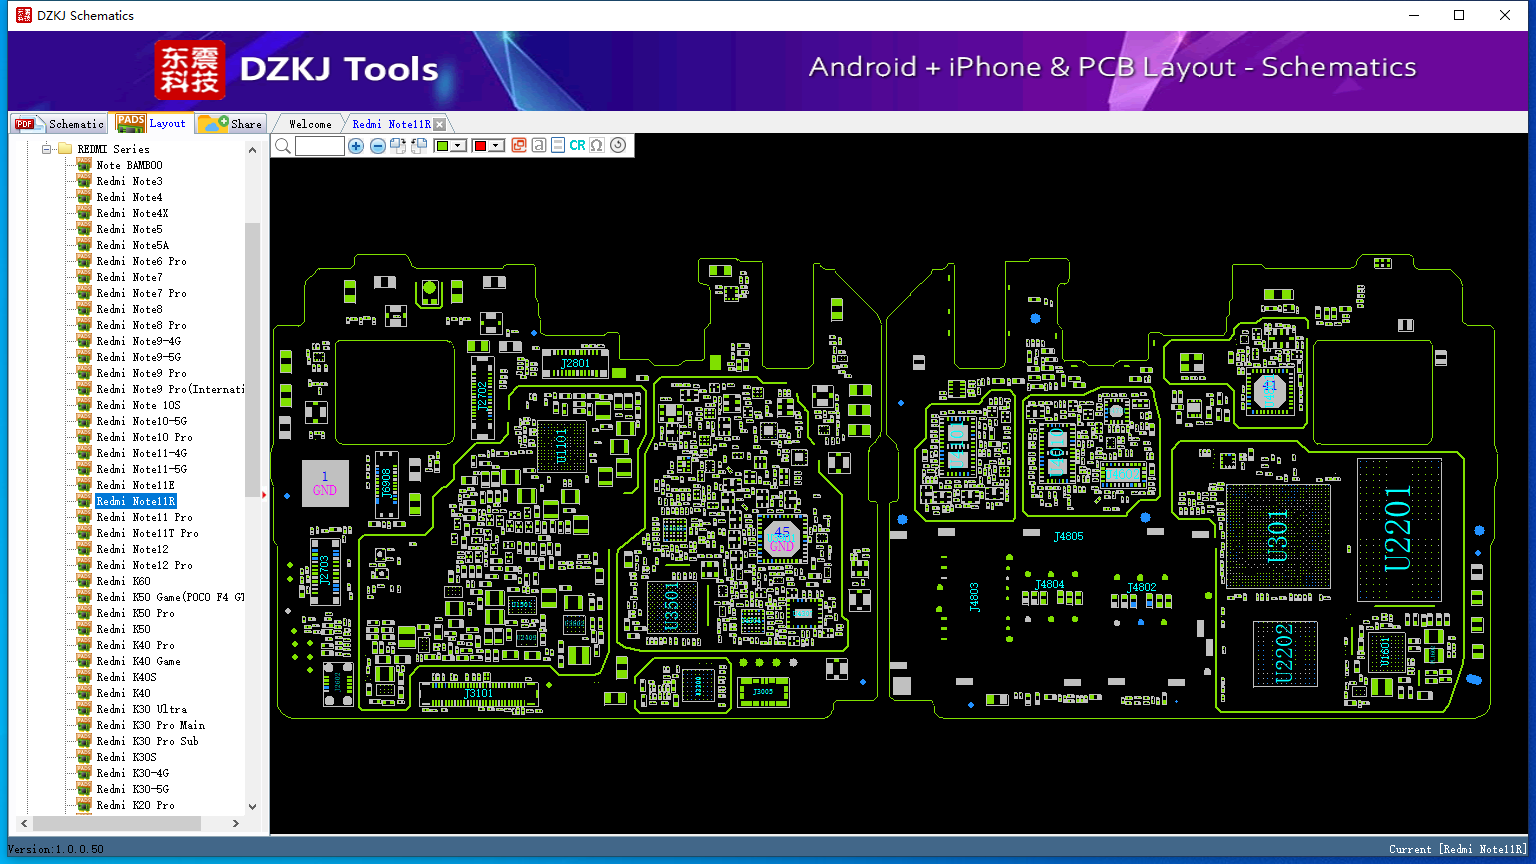Image resolution: width=1536 pixels, height=864 pixels.
Task: Click the U2202 chip on the board
Action: [x=1285, y=653]
